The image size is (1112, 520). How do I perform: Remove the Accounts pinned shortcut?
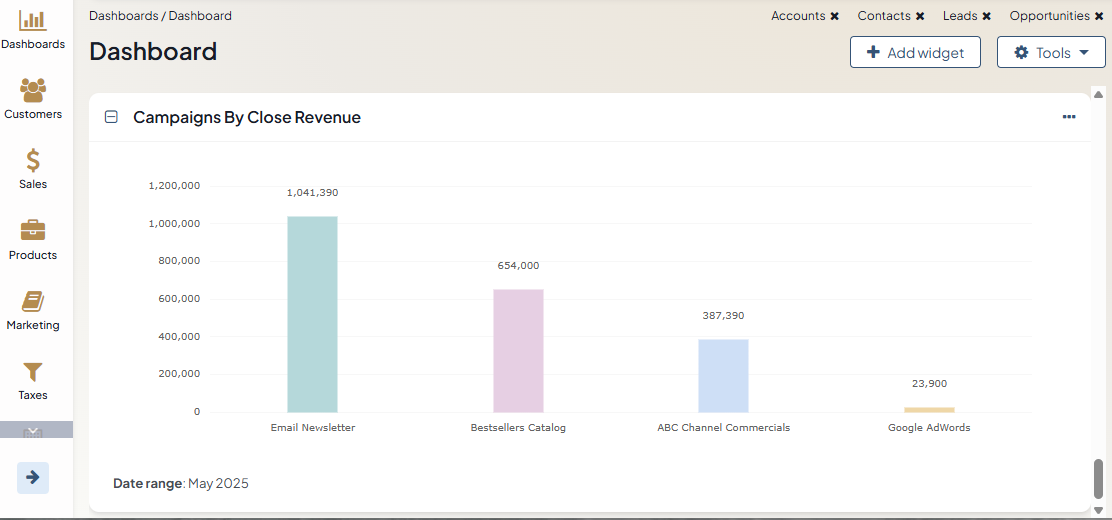834,17
